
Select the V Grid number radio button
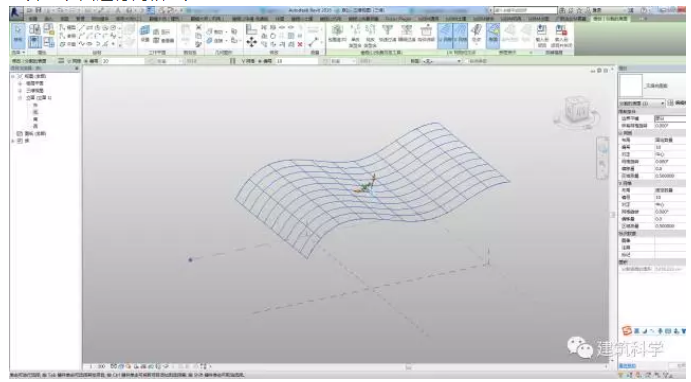(260, 61)
